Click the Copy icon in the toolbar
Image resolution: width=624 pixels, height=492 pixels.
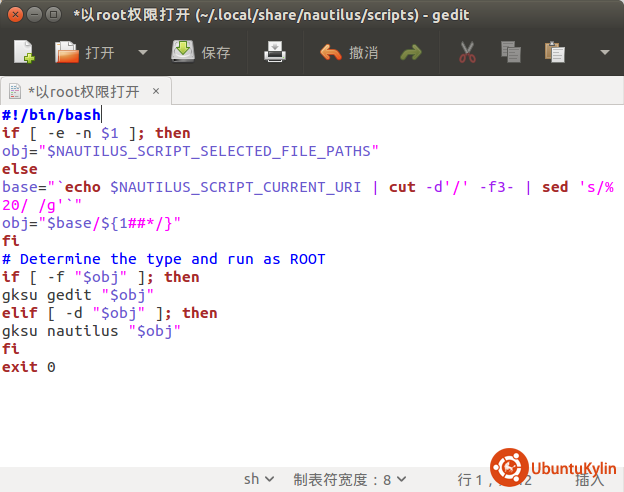point(510,52)
